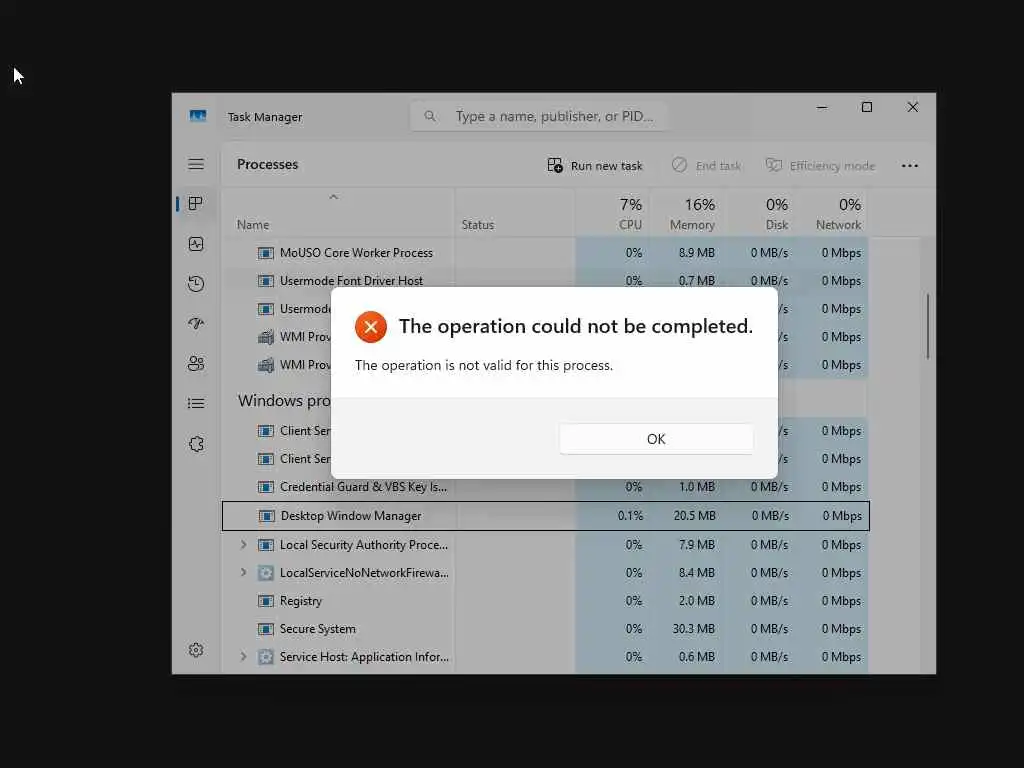
Task: Open the Services puzzle-piece sidebar icon
Action: pos(196,444)
